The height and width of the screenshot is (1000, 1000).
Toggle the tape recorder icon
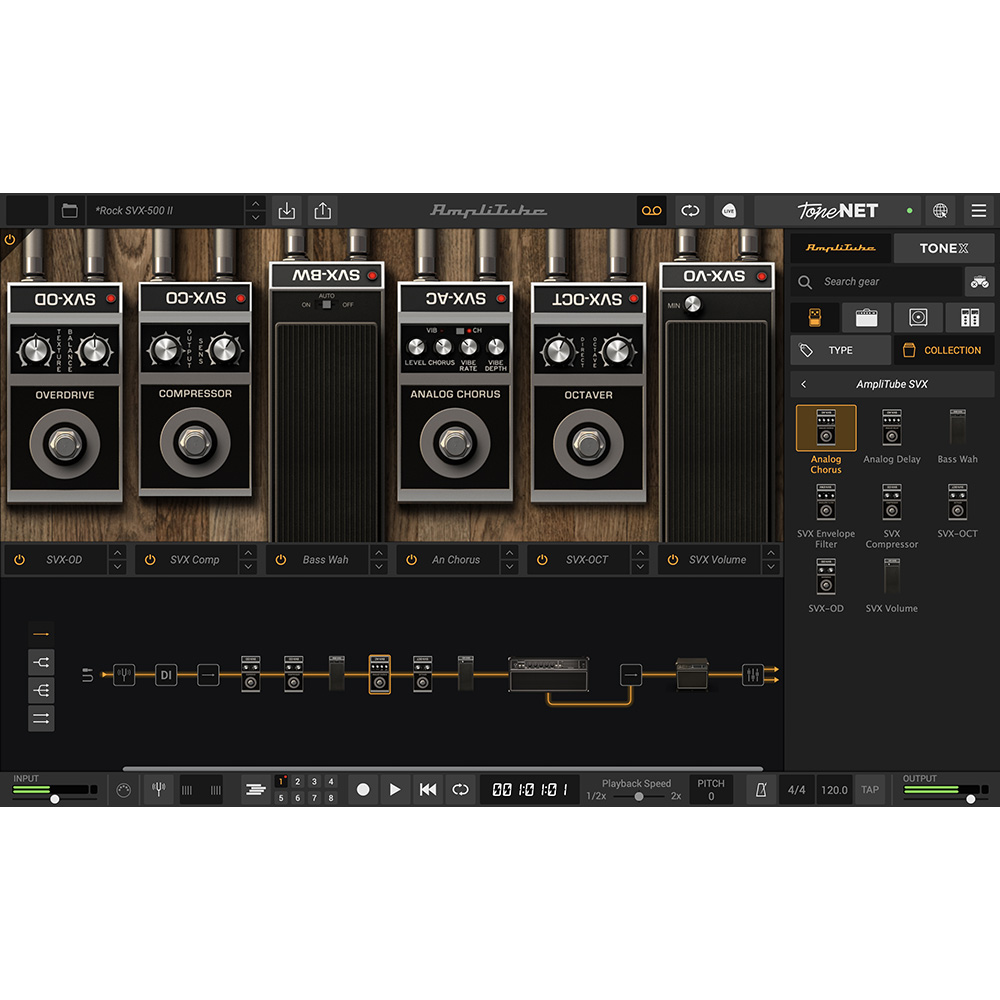(651, 210)
